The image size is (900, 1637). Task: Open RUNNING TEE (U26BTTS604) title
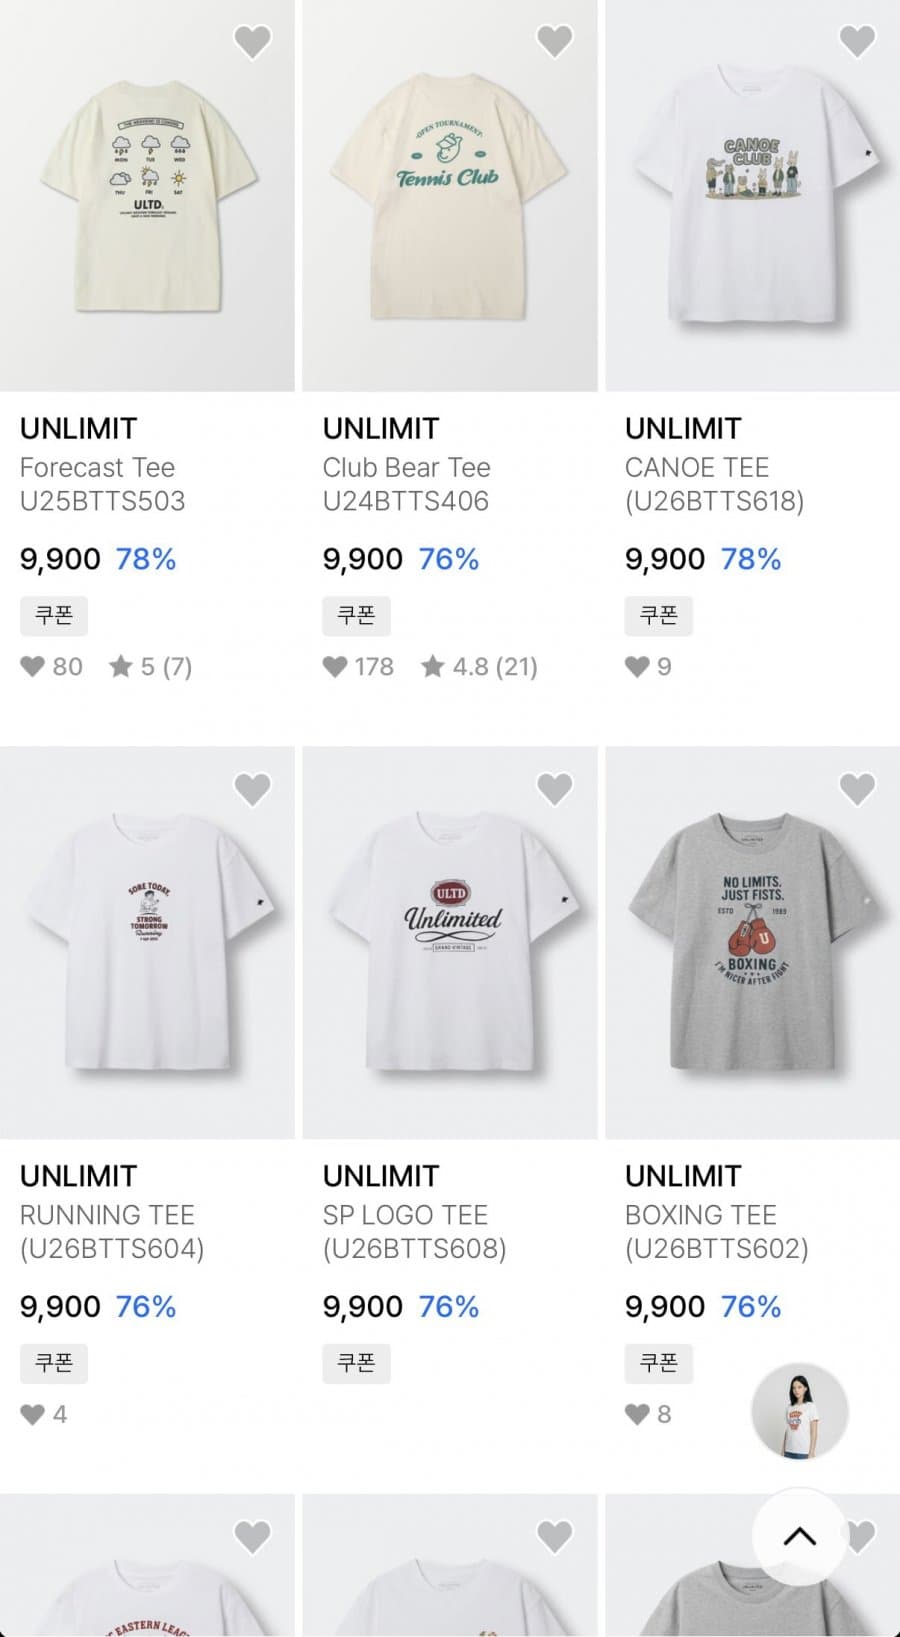point(112,1232)
